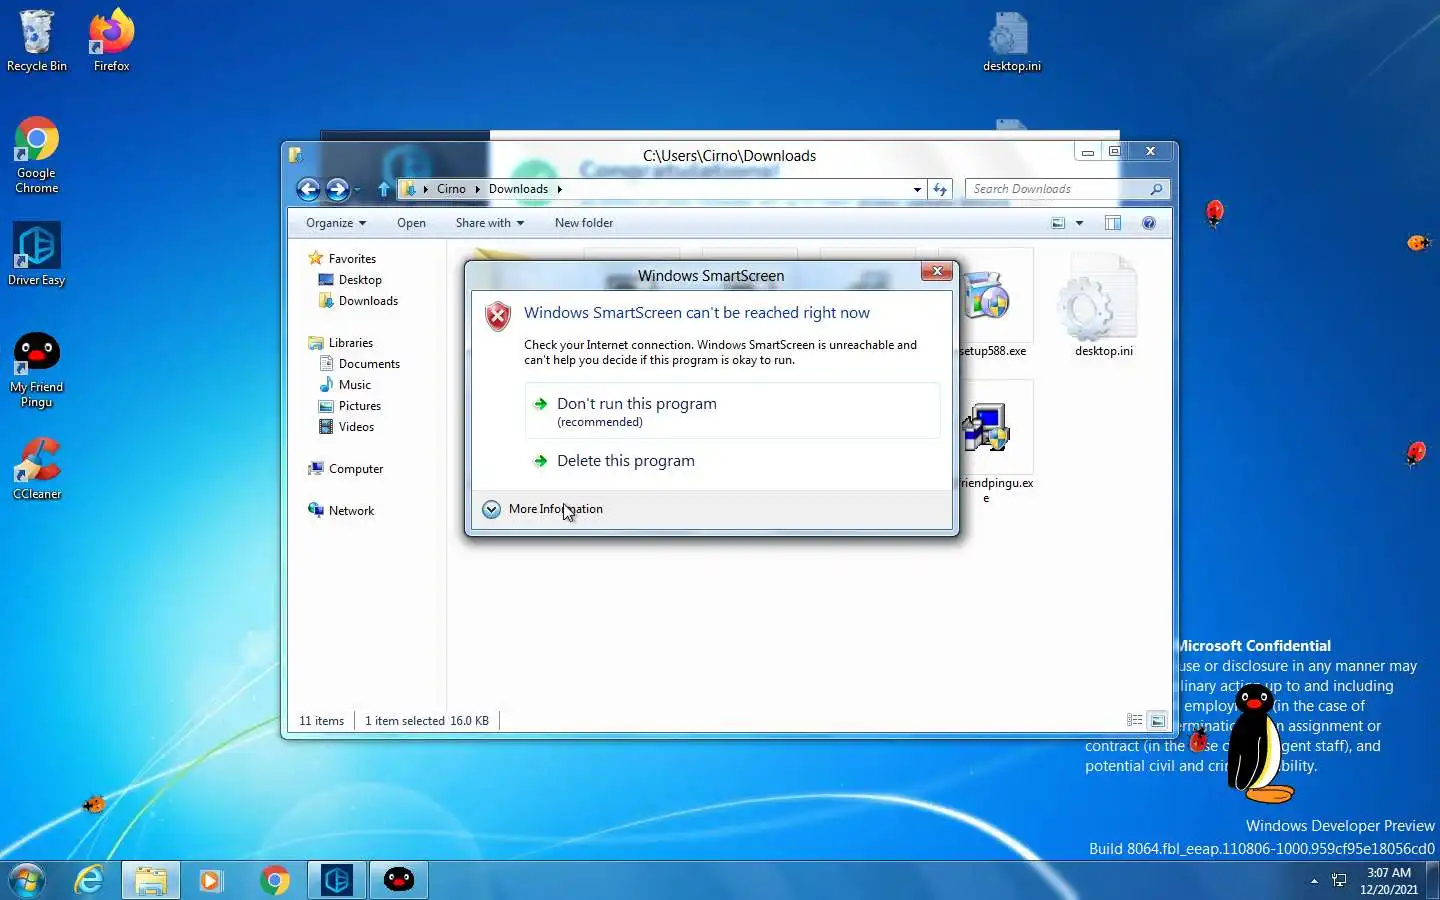The image size is (1440, 900).
Task: Select the desktop.ini file on the desktop
Action: (1011, 42)
